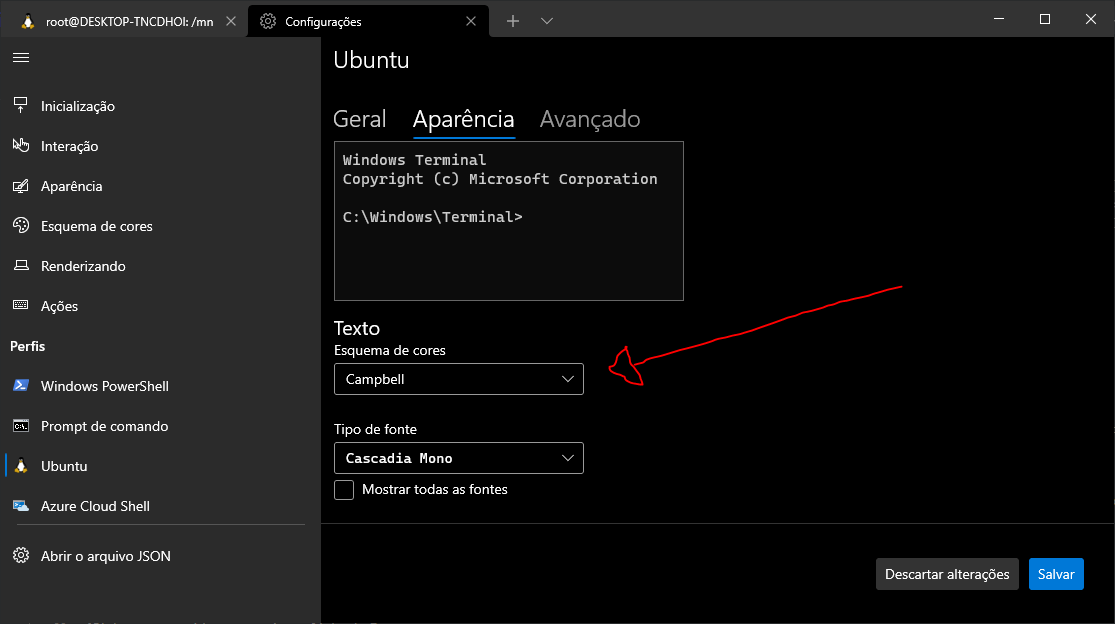This screenshot has height=624, width=1115.
Task: Click the Ações keyboard icon
Action: click(x=21, y=305)
